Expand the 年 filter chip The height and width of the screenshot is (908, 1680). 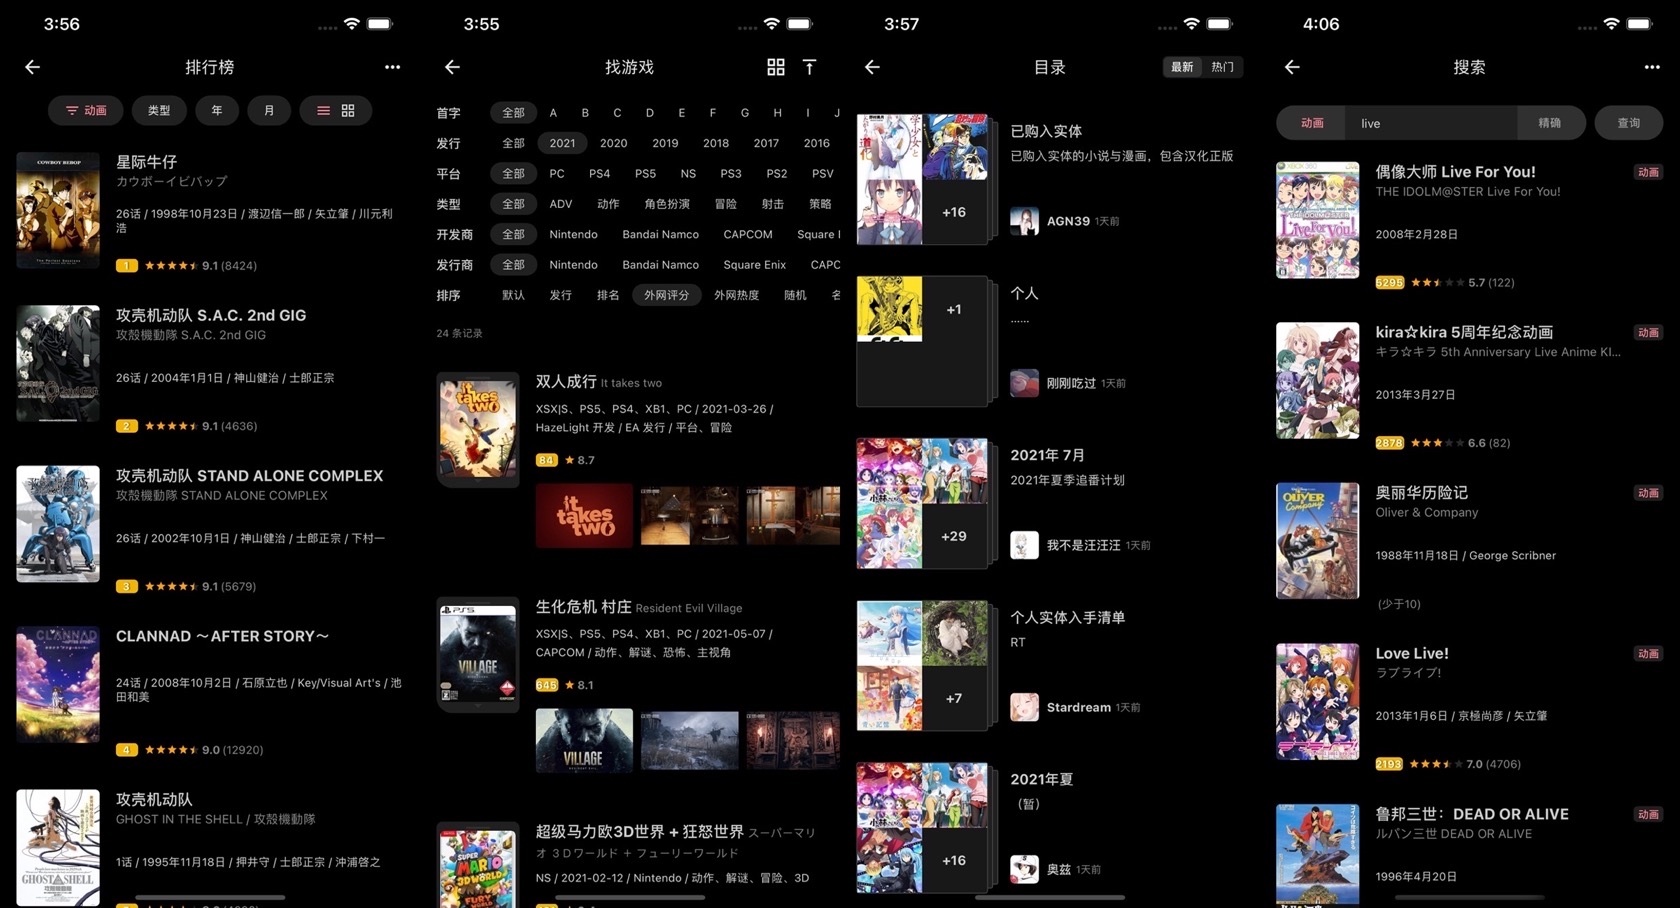coord(216,110)
